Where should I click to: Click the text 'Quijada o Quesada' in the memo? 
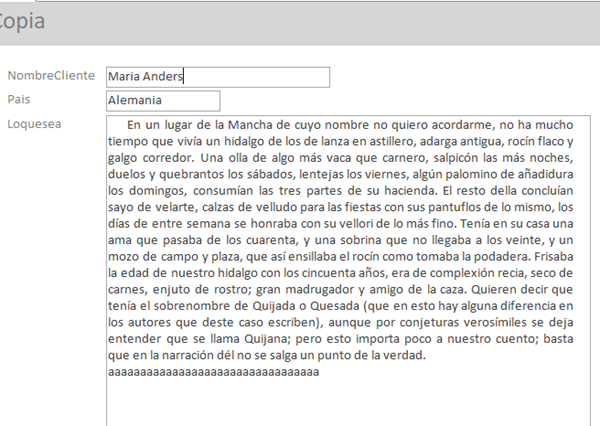pos(306,306)
